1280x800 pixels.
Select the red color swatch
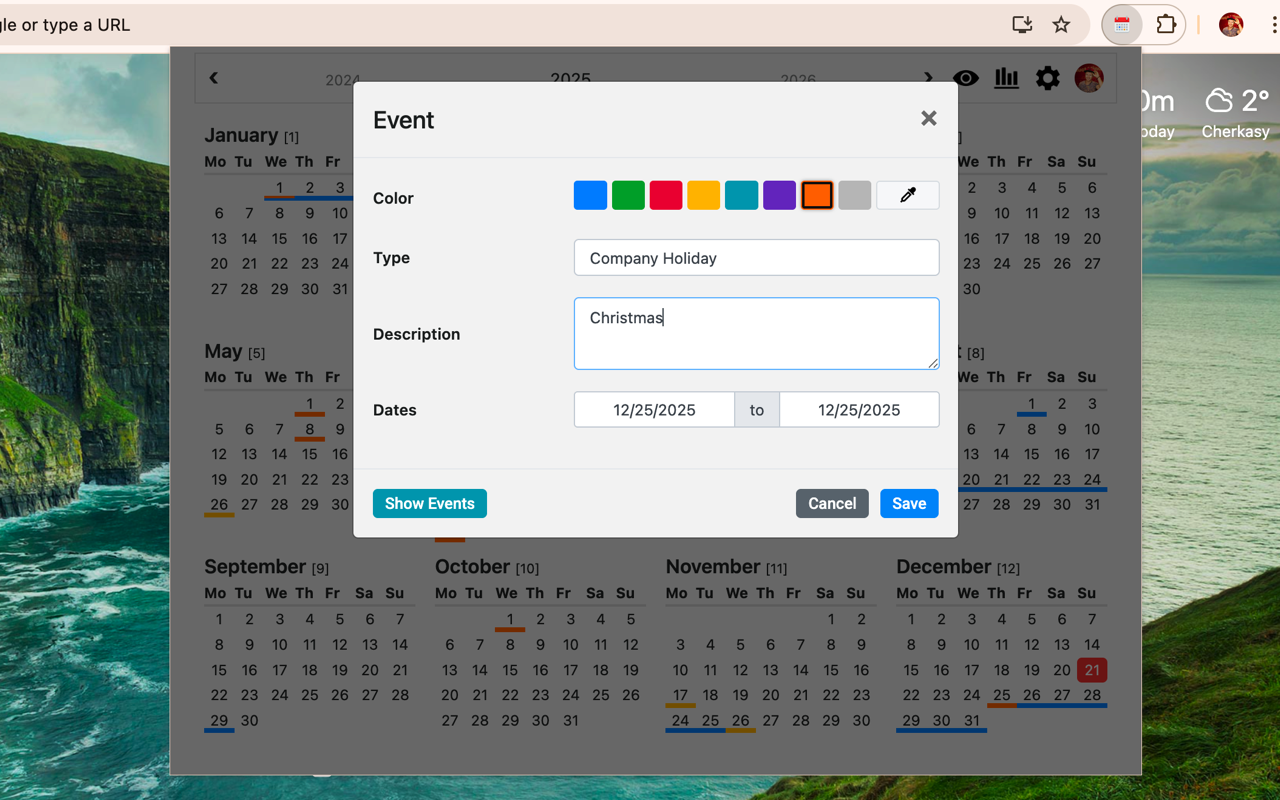666,195
